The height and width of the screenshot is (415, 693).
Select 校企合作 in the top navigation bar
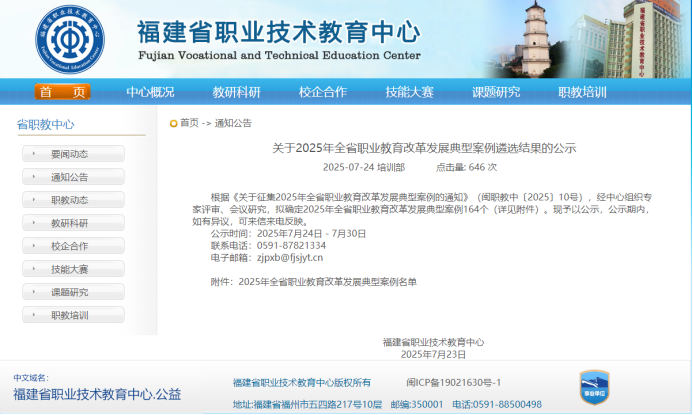tap(323, 92)
